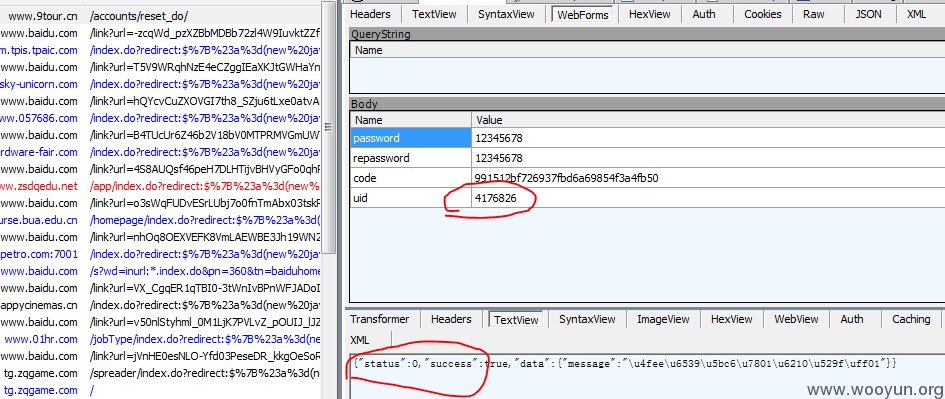Select the uid value 4176826
Image resolution: width=945 pixels, height=399 pixels.
[x=708, y=198]
